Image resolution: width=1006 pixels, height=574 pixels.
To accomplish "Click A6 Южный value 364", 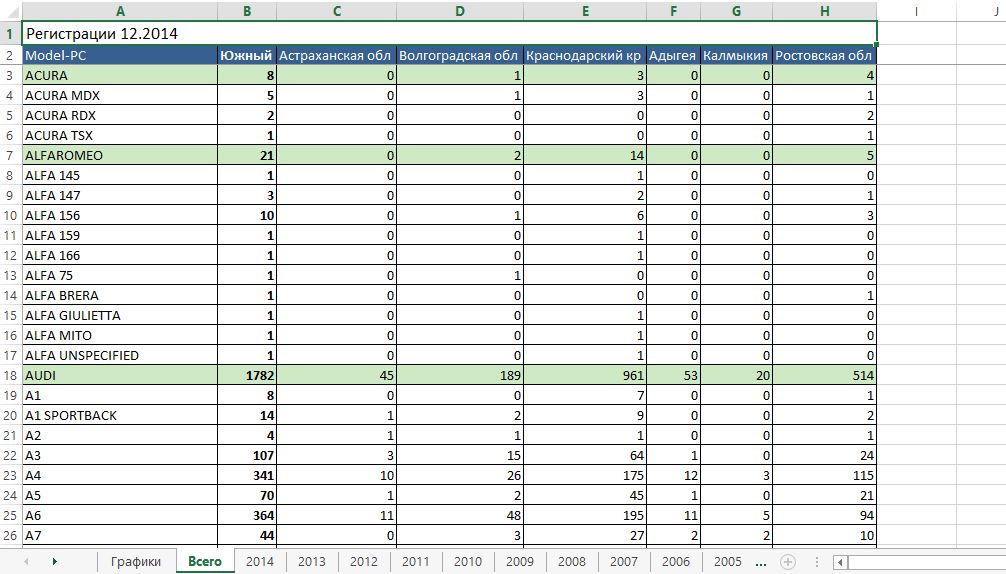I will click(247, 516).
